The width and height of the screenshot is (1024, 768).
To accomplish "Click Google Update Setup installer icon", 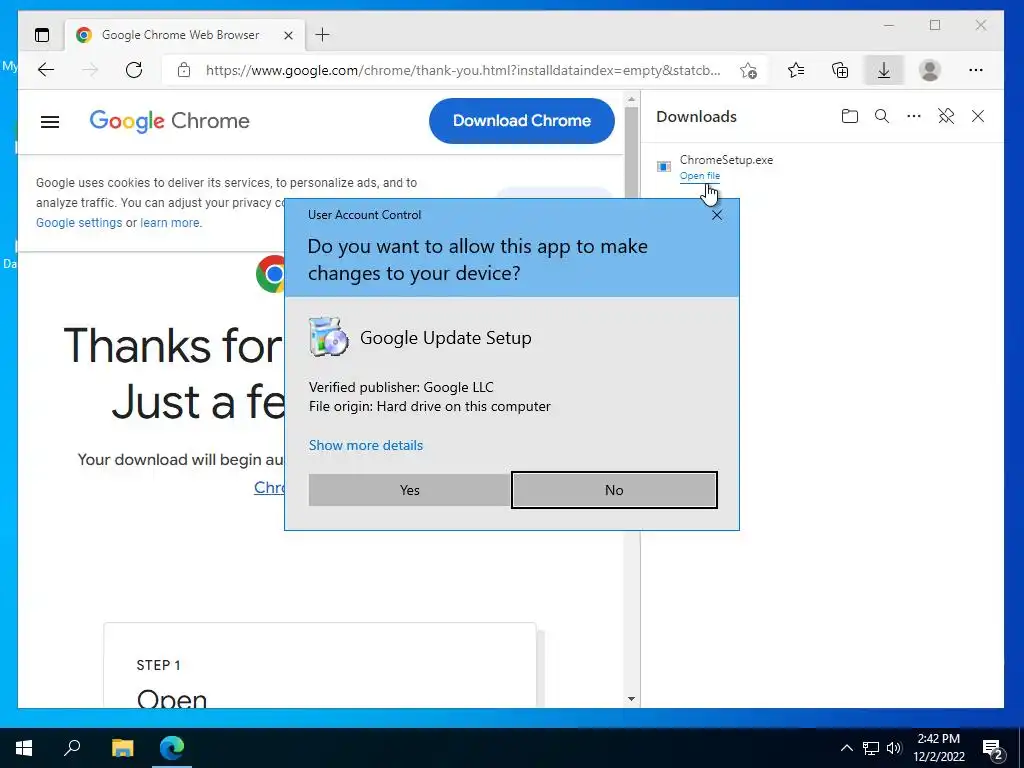I will (328, 337).
